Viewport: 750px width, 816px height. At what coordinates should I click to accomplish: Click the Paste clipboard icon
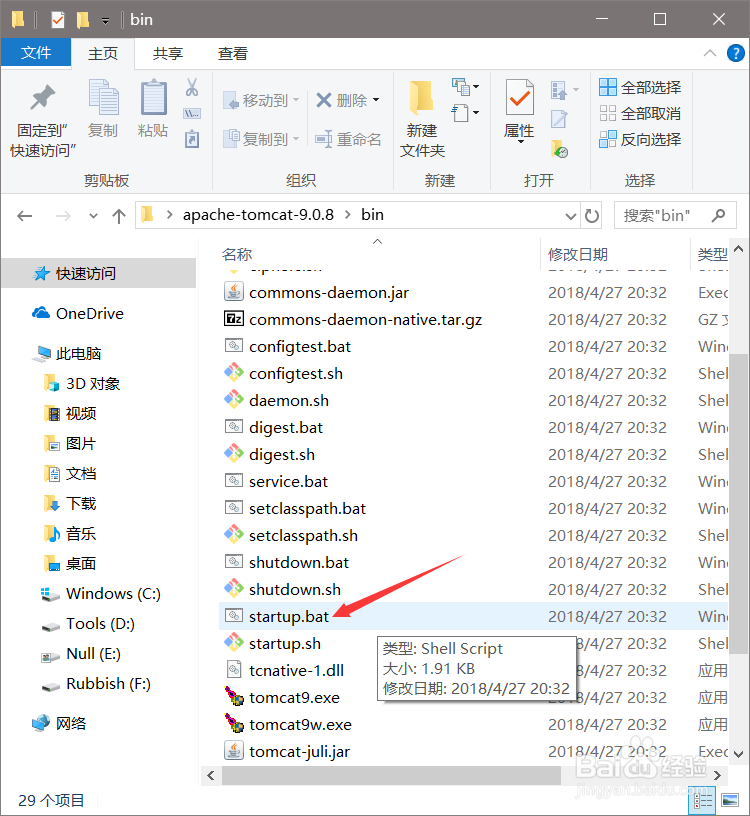[154, 97]
